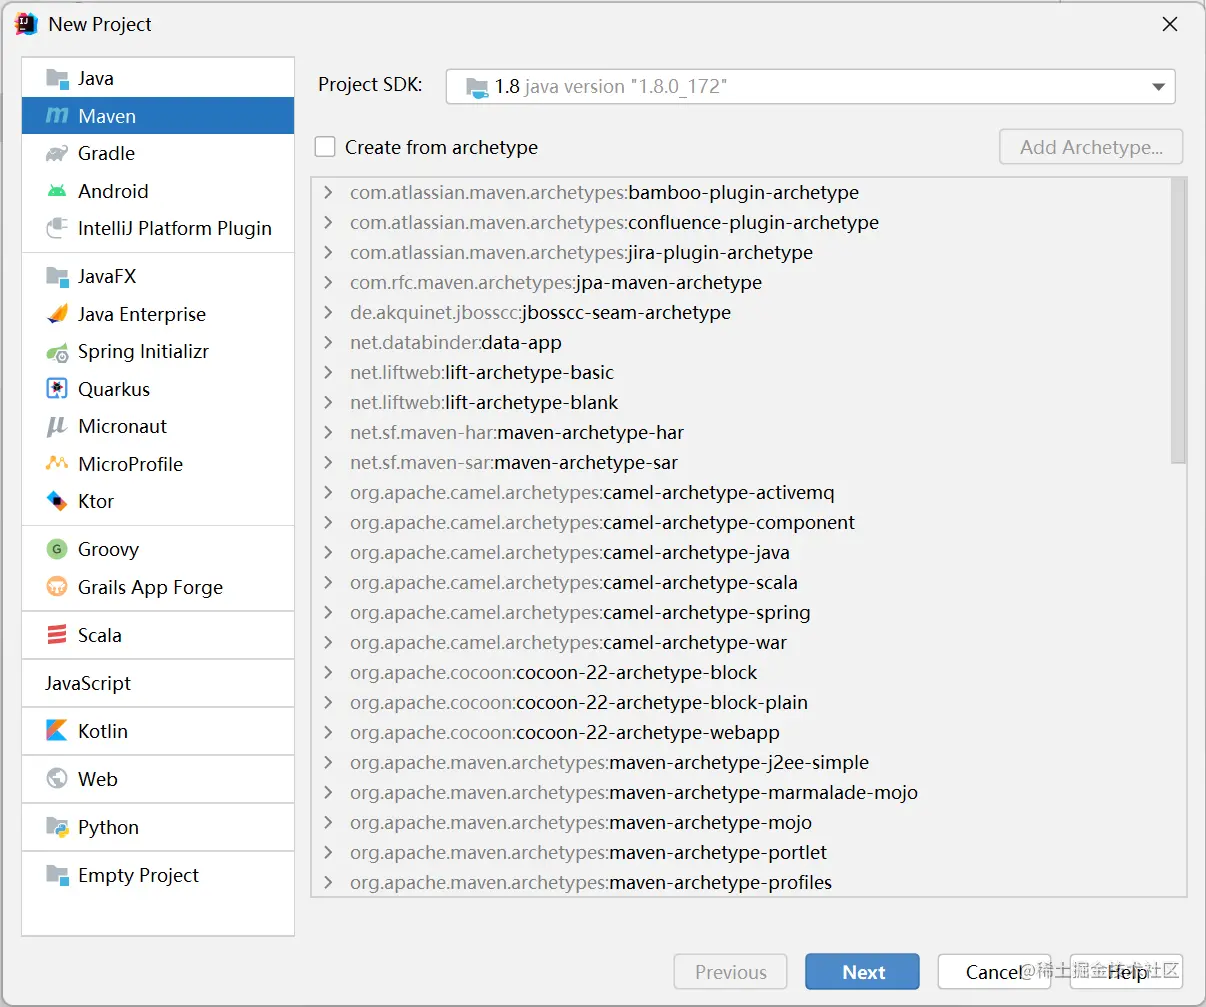
Task: Expand jpa-maven-archetype entry
Action: point(328,282)
